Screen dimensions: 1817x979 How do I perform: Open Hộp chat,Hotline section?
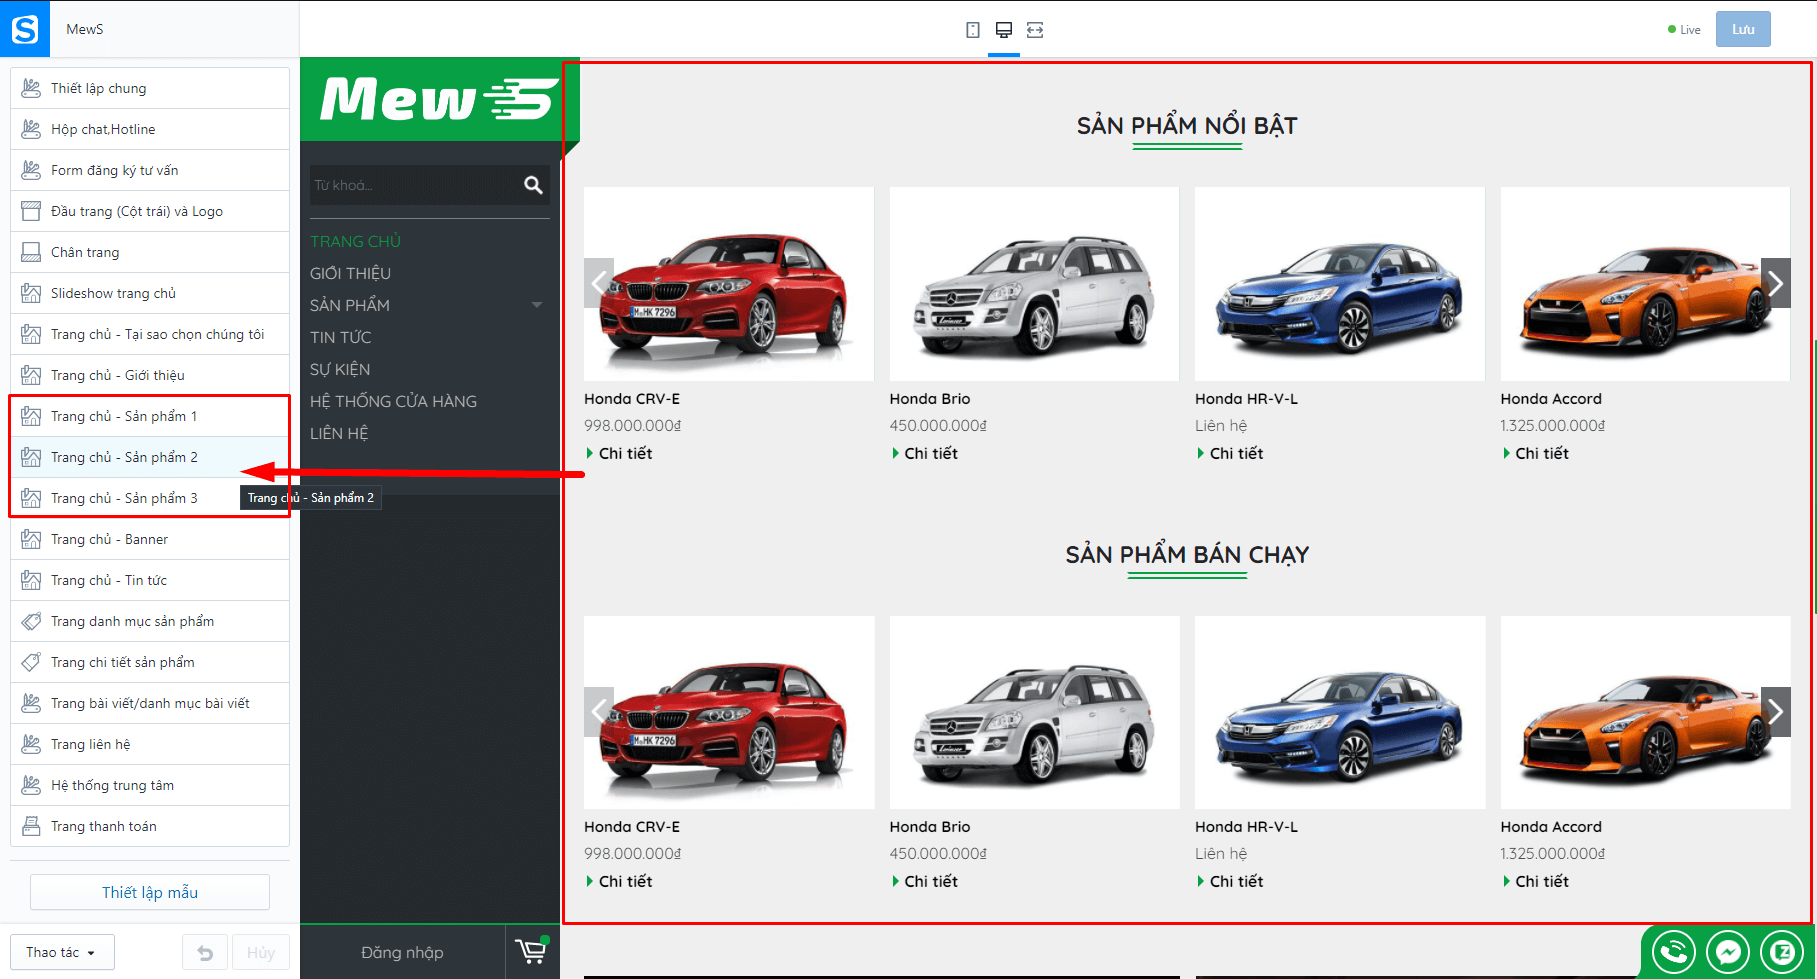(x=150, y=129)
